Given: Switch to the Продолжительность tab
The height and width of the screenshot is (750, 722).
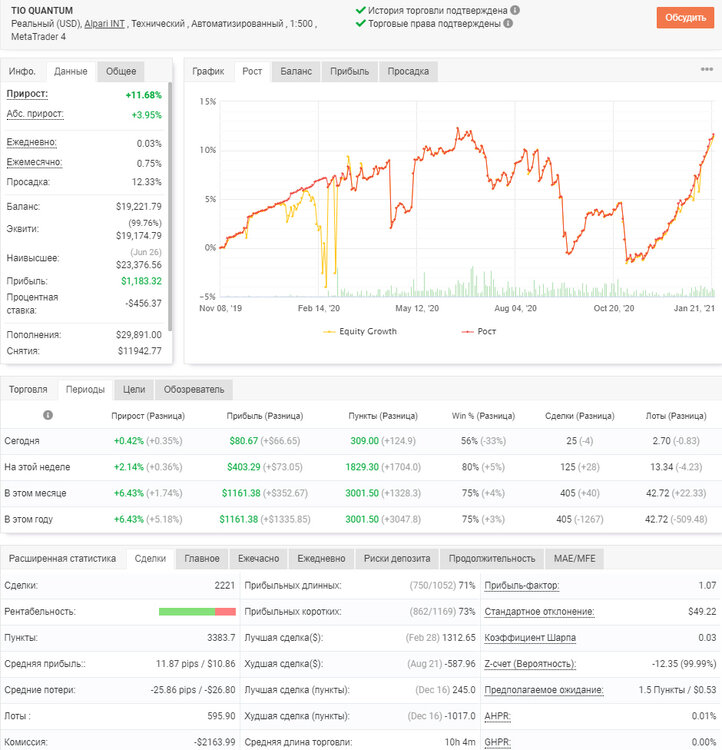Looking at the screenshot, I should (x=492, y=558).
